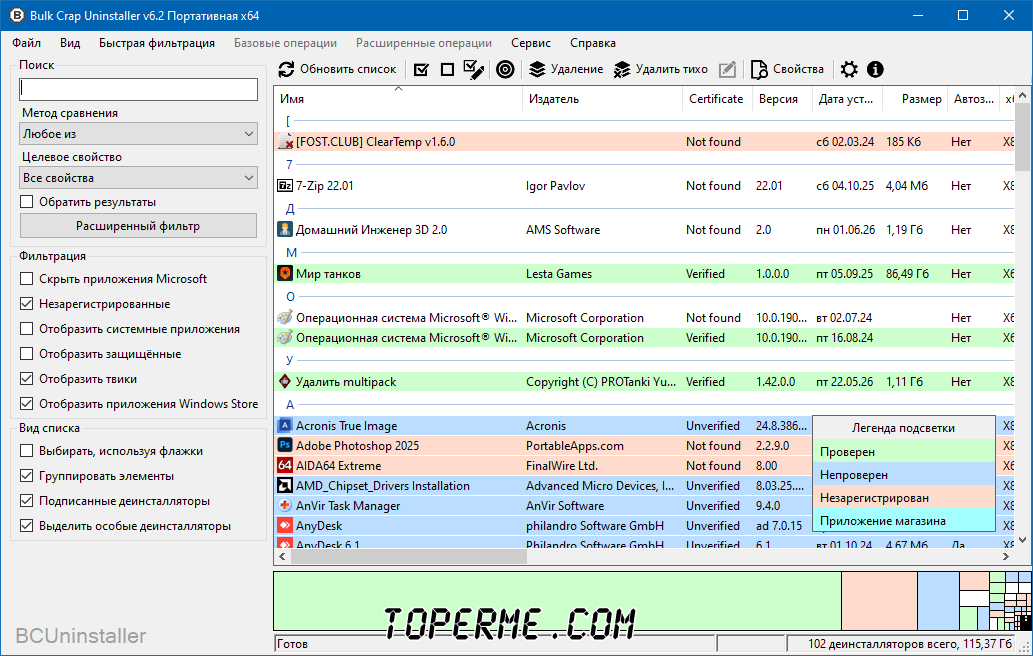Open the Целевое свойство dropdown
1033x656 pixels.
(x=138, y=178)
